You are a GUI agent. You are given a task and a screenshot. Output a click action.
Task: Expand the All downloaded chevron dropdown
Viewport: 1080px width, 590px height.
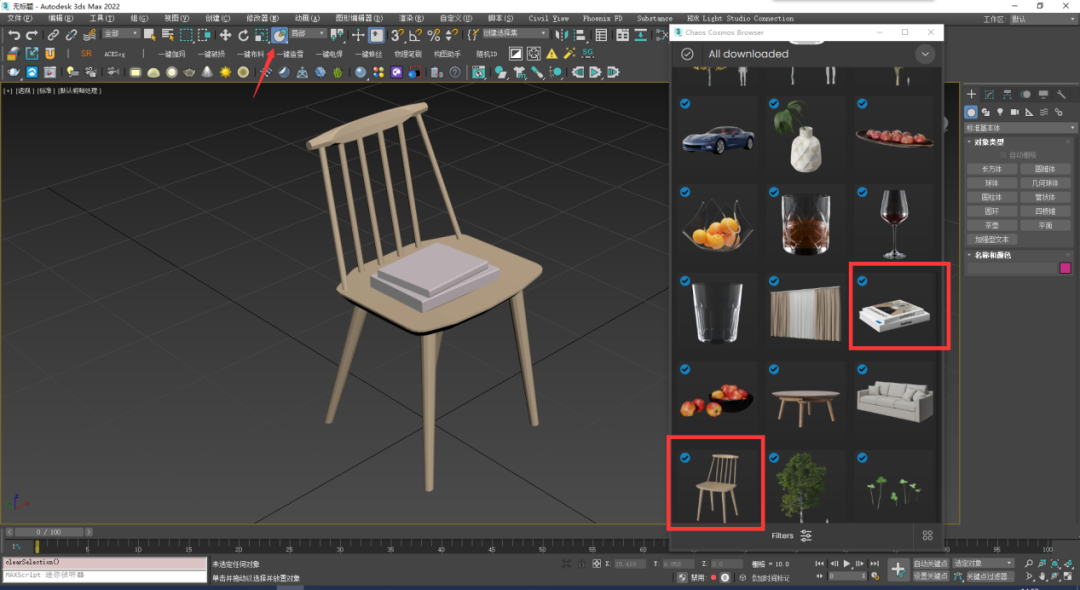(x=926, y=54)
